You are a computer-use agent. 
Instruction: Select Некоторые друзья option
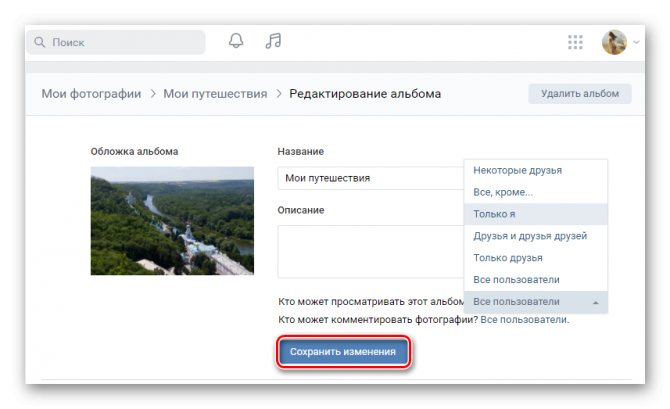point(535,170)
